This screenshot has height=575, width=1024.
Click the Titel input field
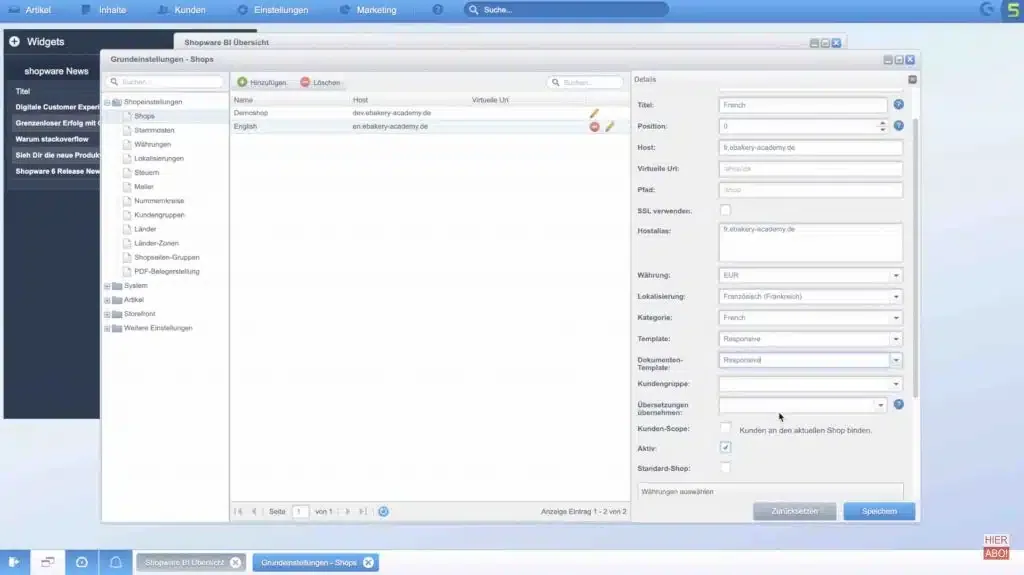pos(803,105)
